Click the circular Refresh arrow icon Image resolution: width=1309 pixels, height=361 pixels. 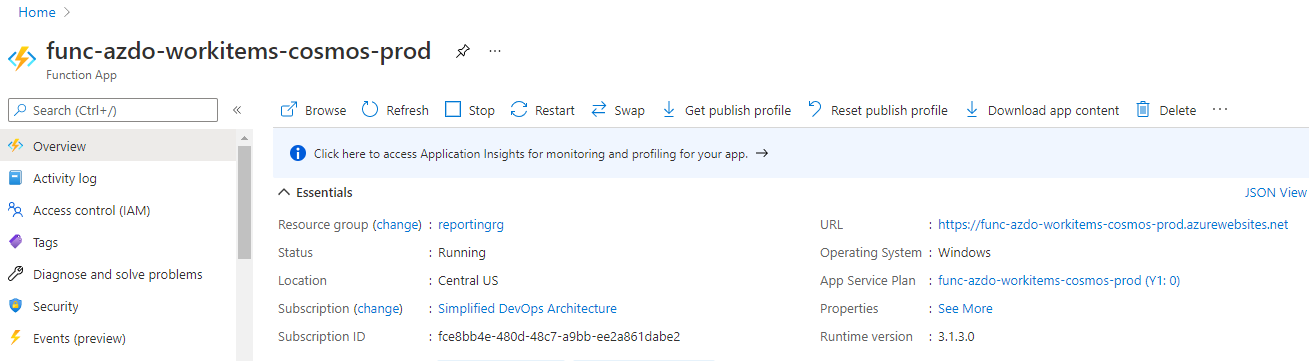(x=369, y=110)
